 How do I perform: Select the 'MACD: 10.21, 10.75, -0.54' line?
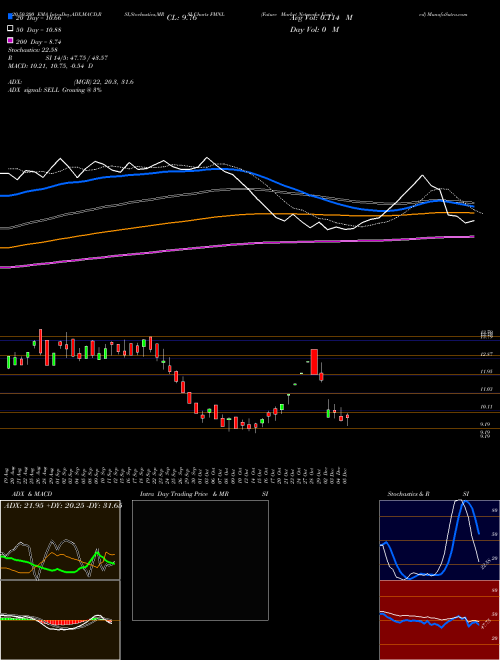point(51,66)
